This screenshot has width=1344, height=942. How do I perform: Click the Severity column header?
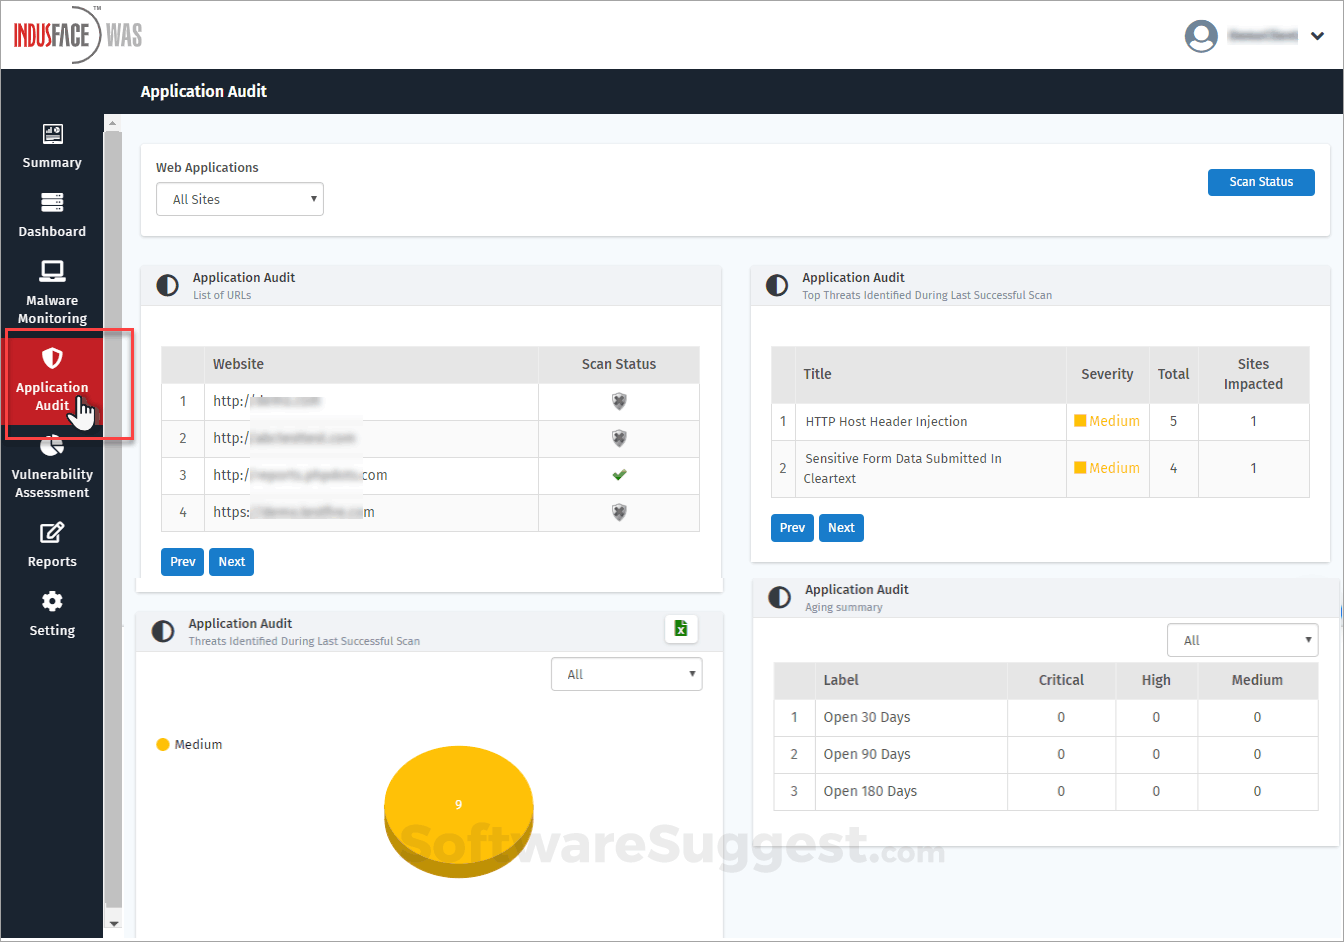click(1107, 374)
